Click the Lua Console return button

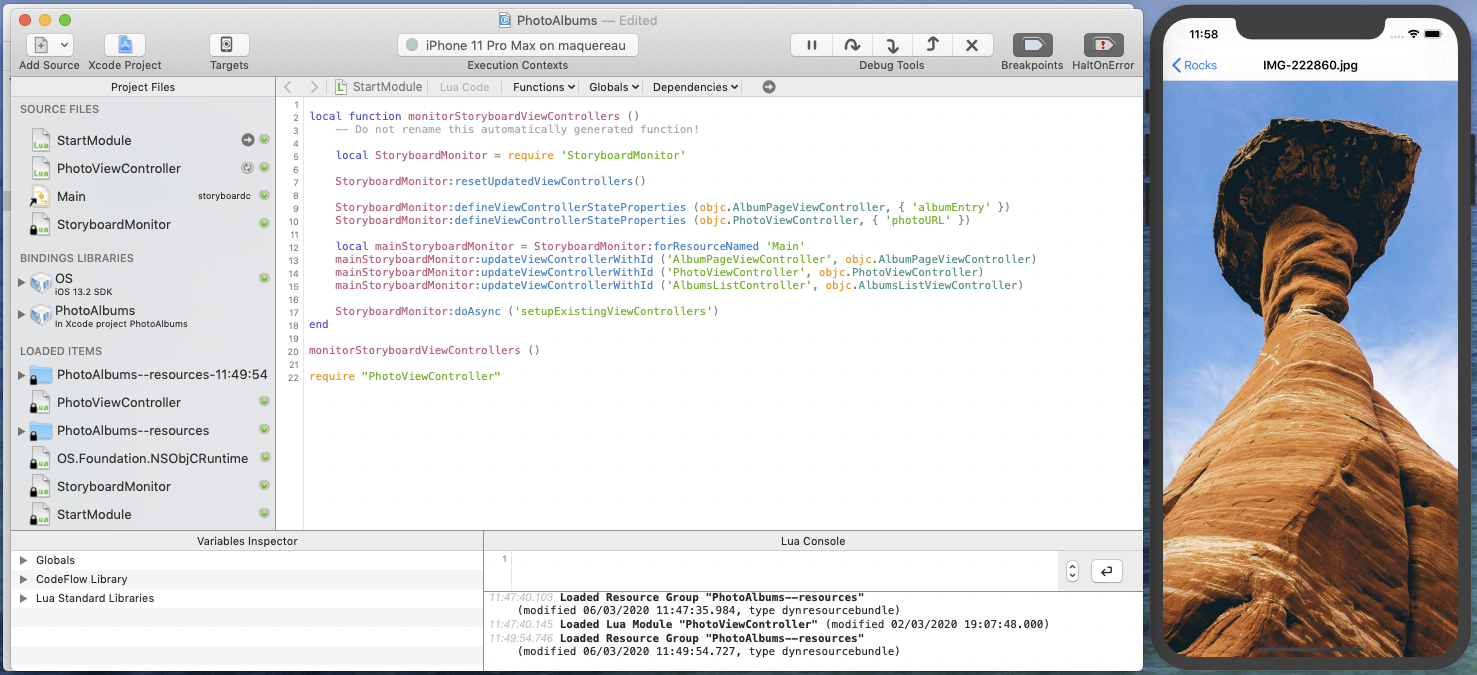pyautogui.click(x=1106, y=571)
